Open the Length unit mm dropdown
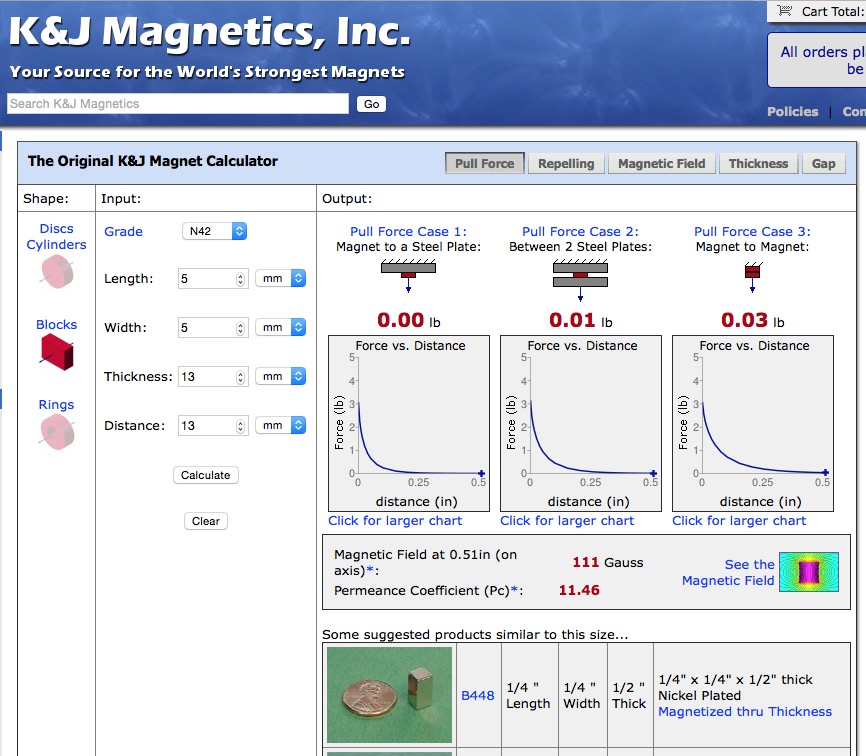 pyautogui.click(x=281, y=278)
